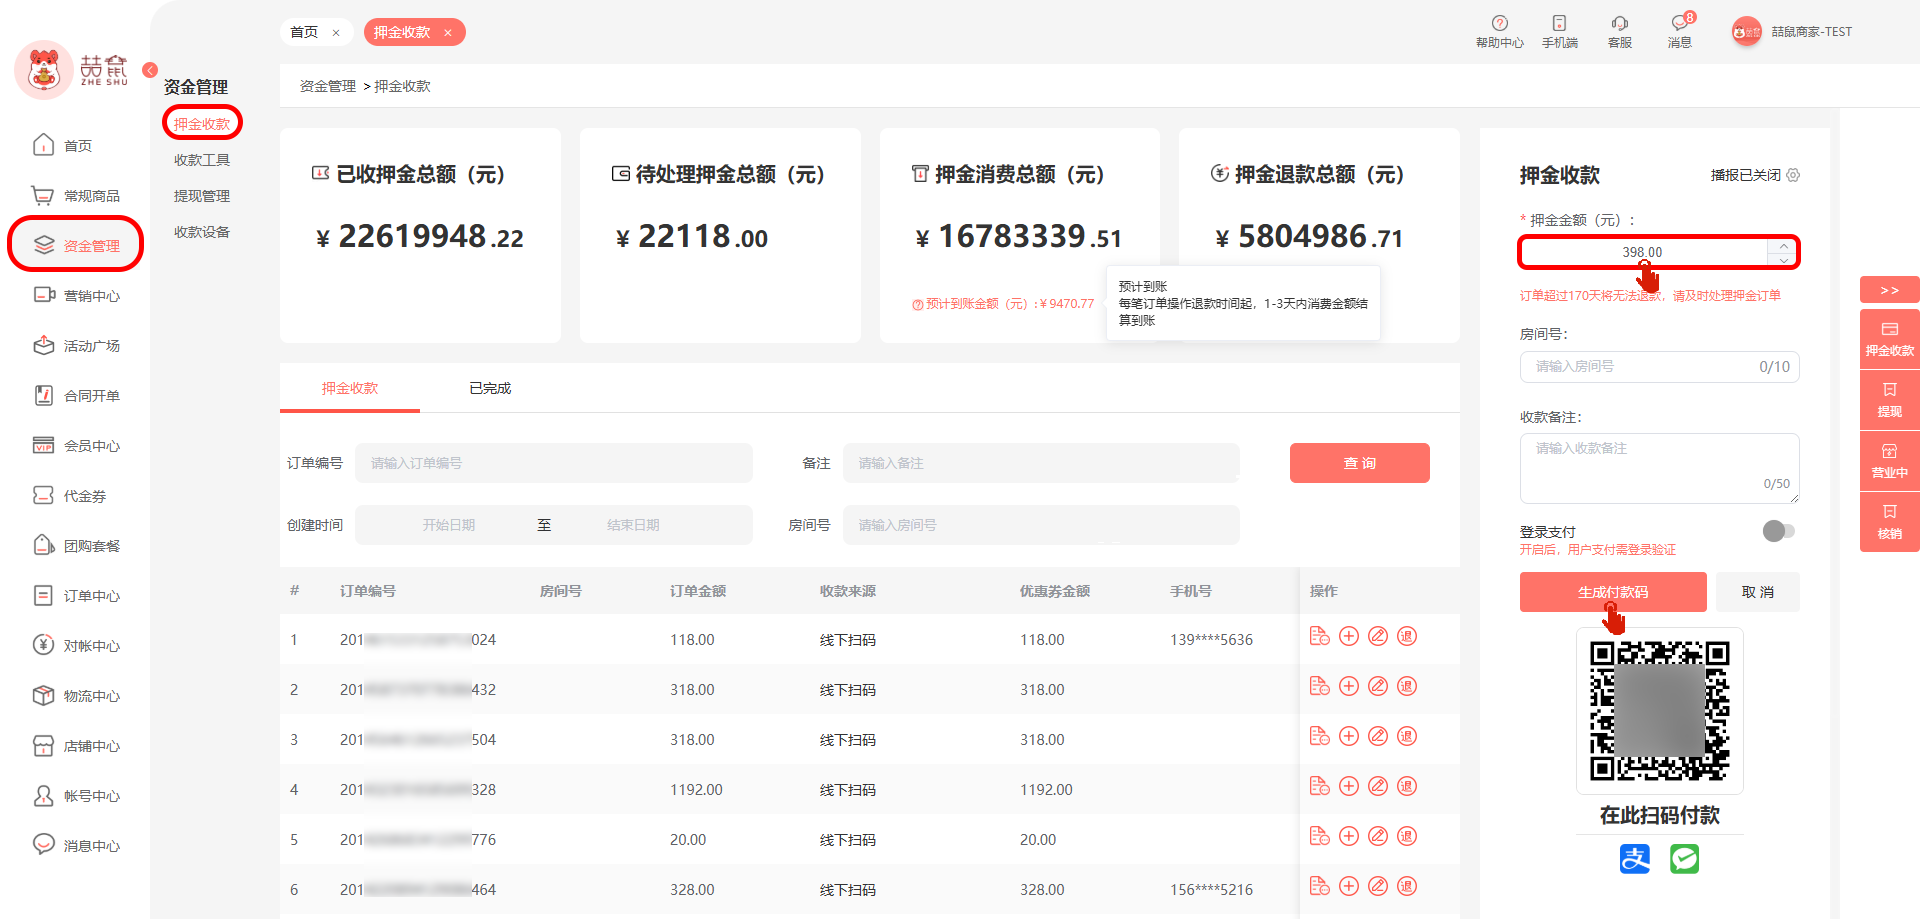Increase deposit amount with up arrow
Viewport: 1920px width, 919px height.
pos(1784,246)
